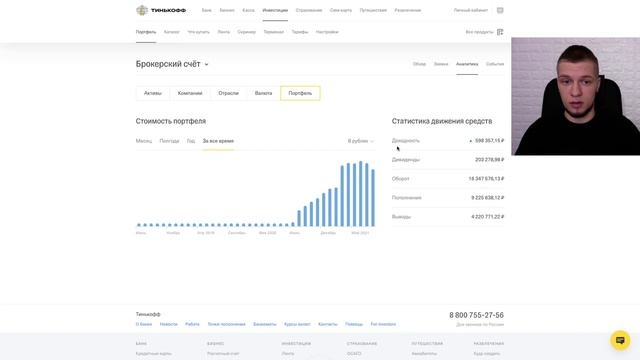
Task: Open the For investors footer link
Action: pyautogui.click(x=383, y=324)
